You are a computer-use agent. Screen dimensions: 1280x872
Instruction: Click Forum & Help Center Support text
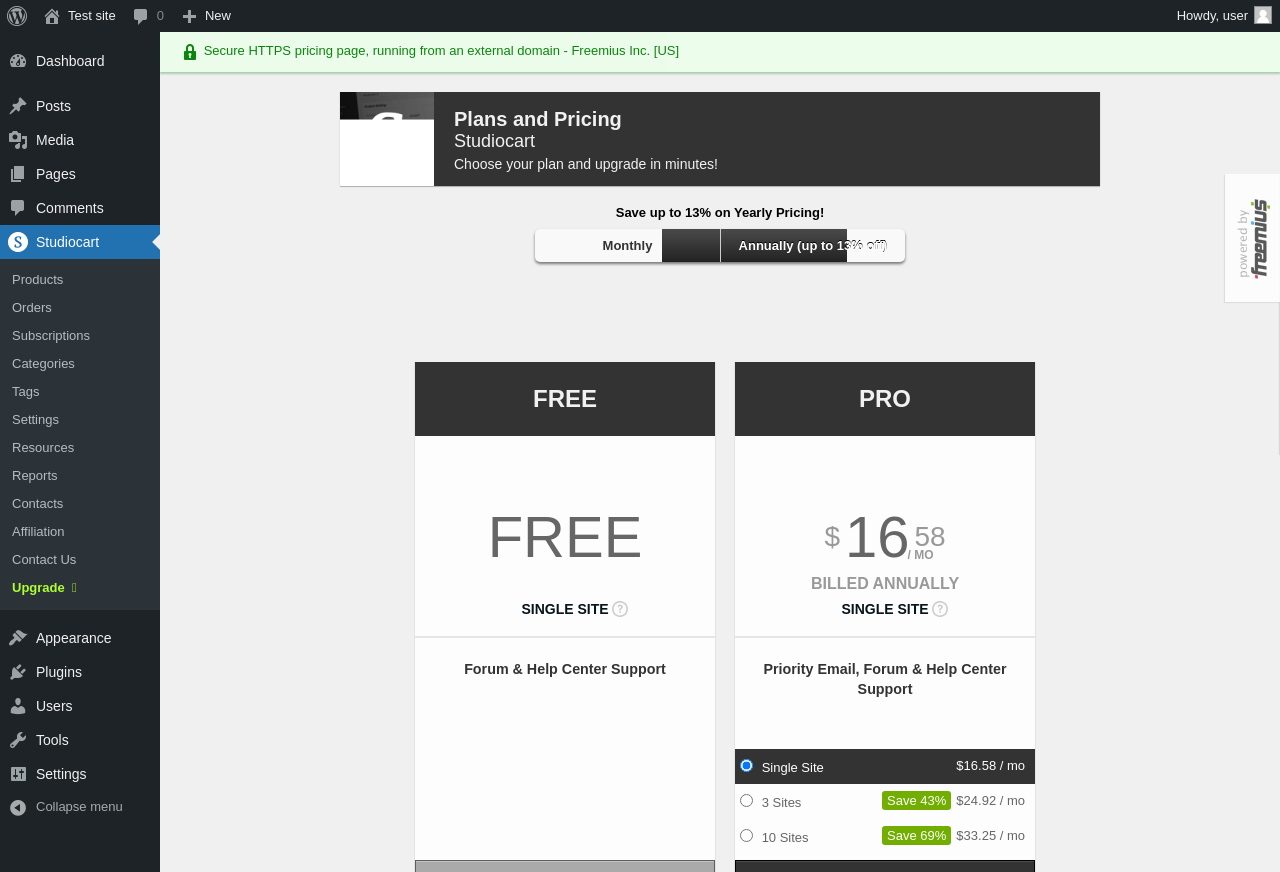(565, 669)
